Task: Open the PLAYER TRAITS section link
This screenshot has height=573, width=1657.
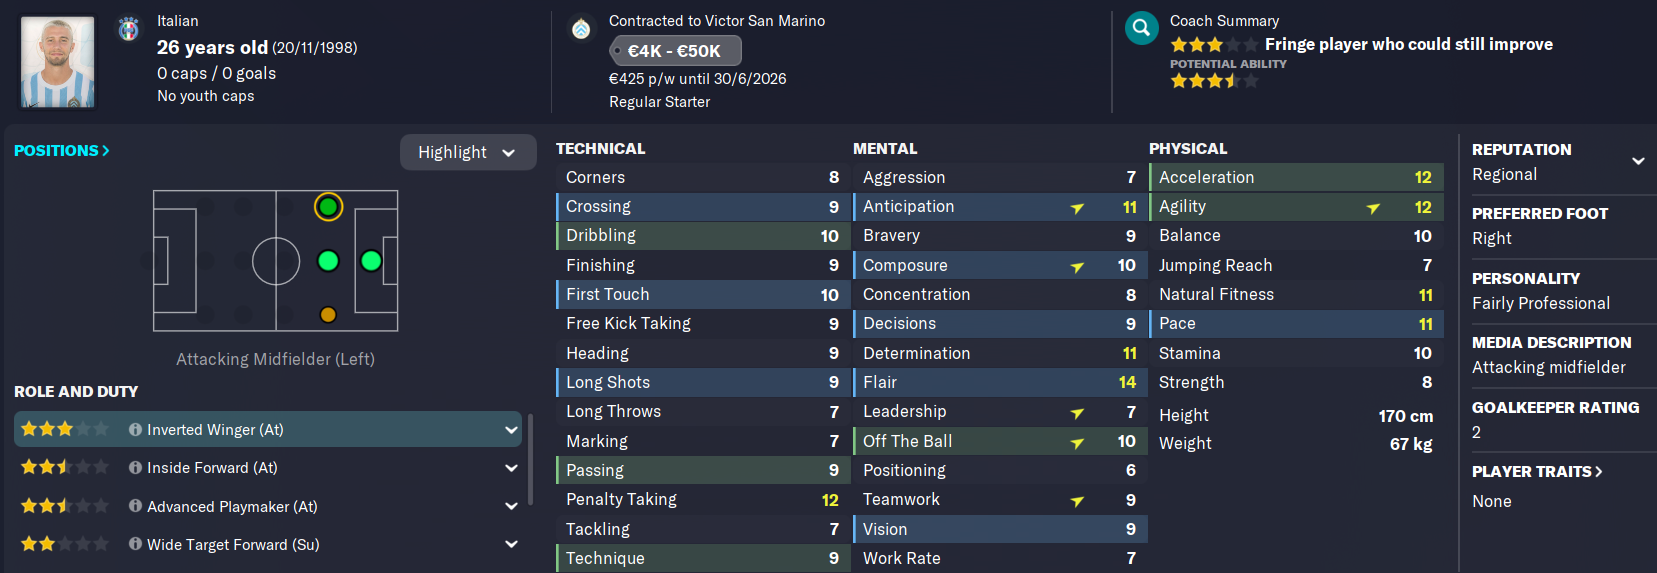Action: tap(1537, 472)
